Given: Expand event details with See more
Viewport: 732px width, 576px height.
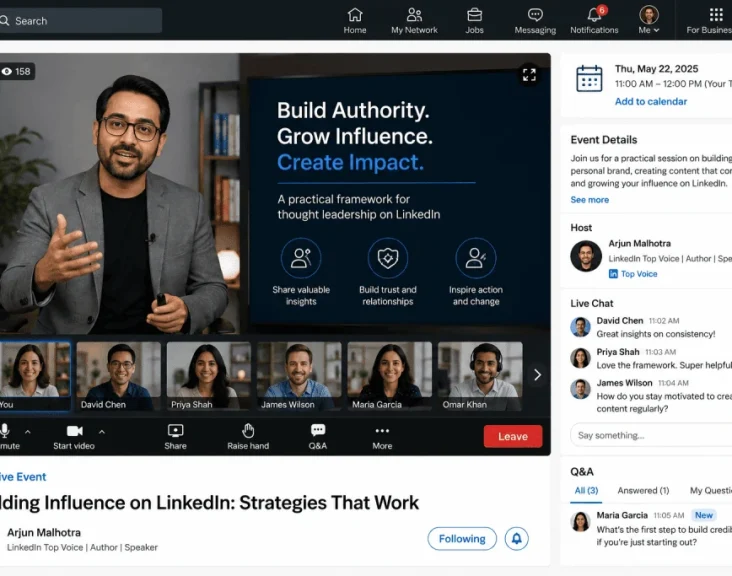Looking at the screenshot, I should (x=590, y=200).
